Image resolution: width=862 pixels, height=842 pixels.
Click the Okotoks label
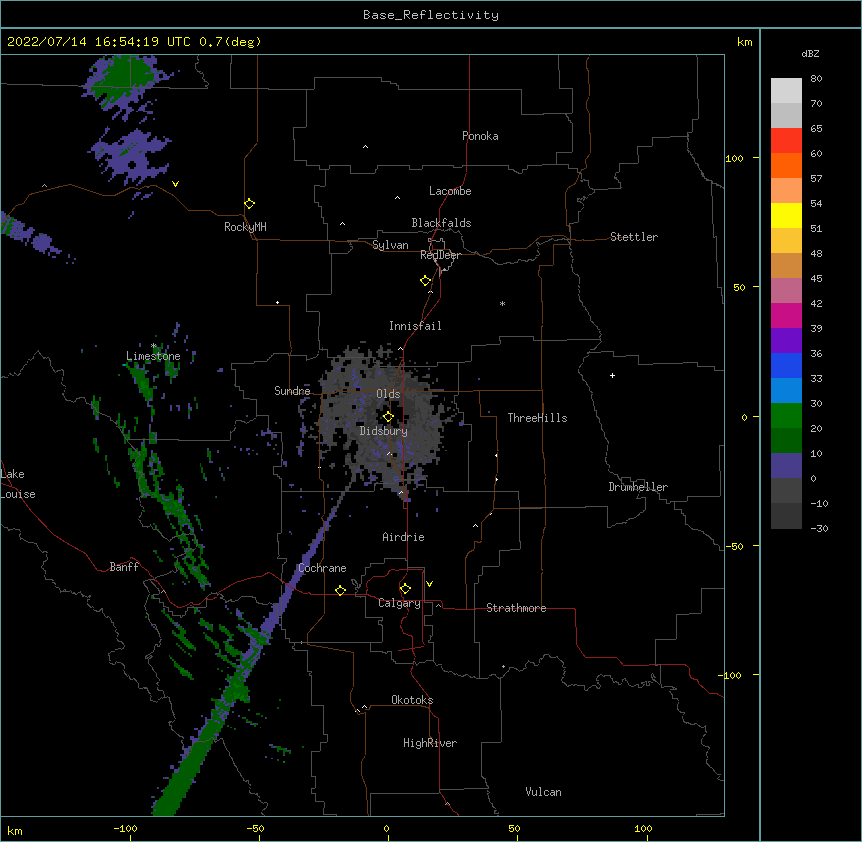tap(412, 700)
